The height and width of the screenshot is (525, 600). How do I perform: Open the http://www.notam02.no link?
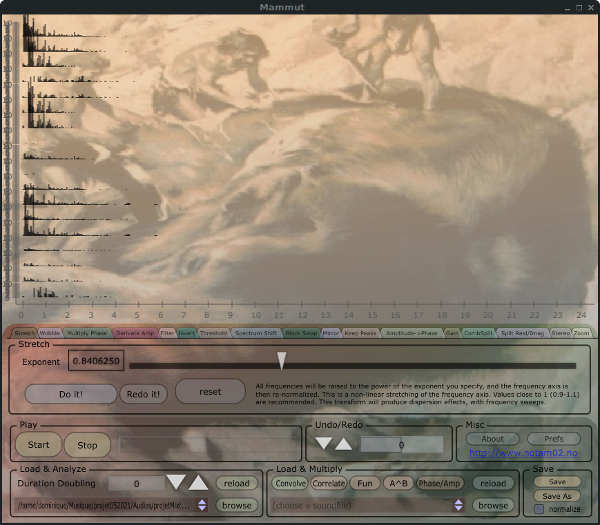(523, 453)
